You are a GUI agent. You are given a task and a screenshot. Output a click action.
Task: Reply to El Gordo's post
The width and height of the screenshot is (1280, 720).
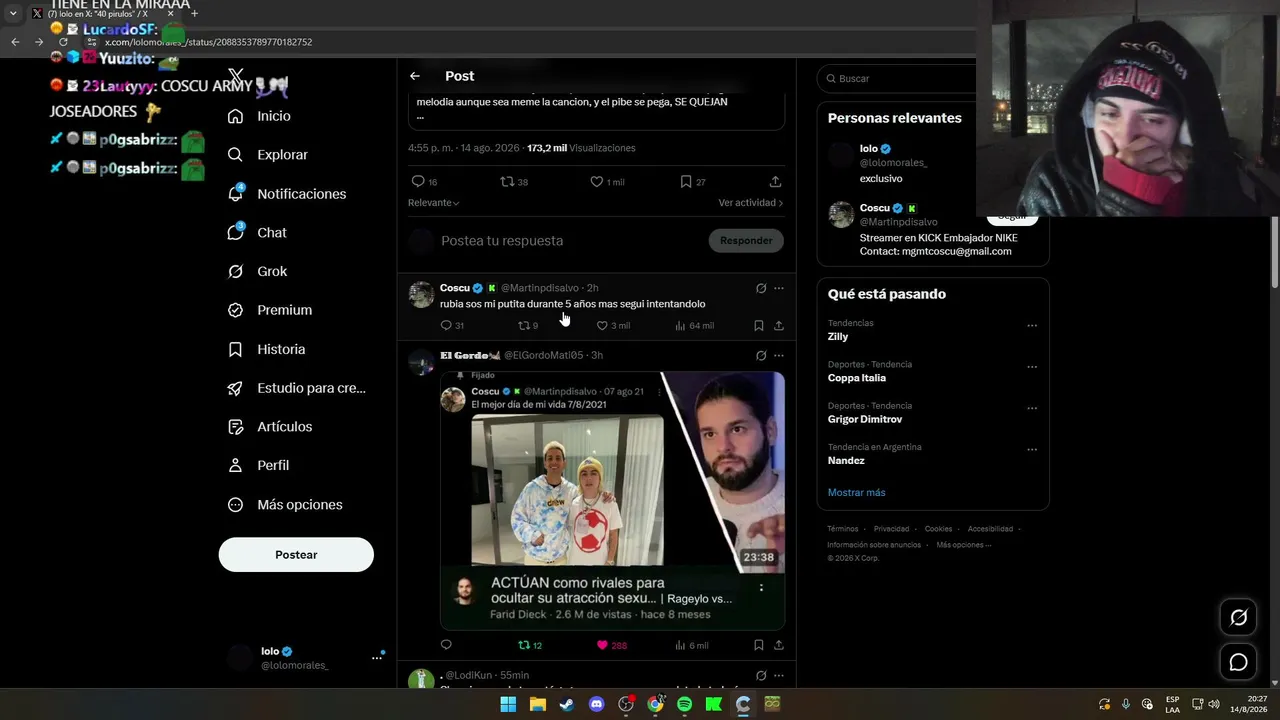coord(446,645)
